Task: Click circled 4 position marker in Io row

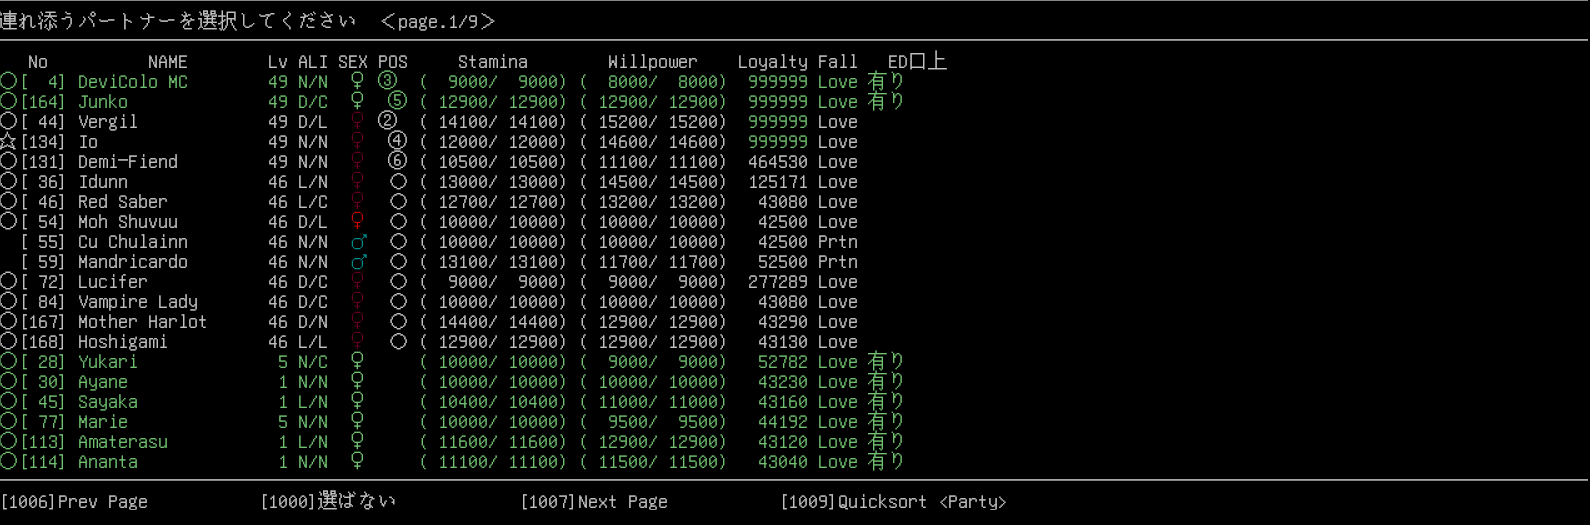Action: click(398, 141)
